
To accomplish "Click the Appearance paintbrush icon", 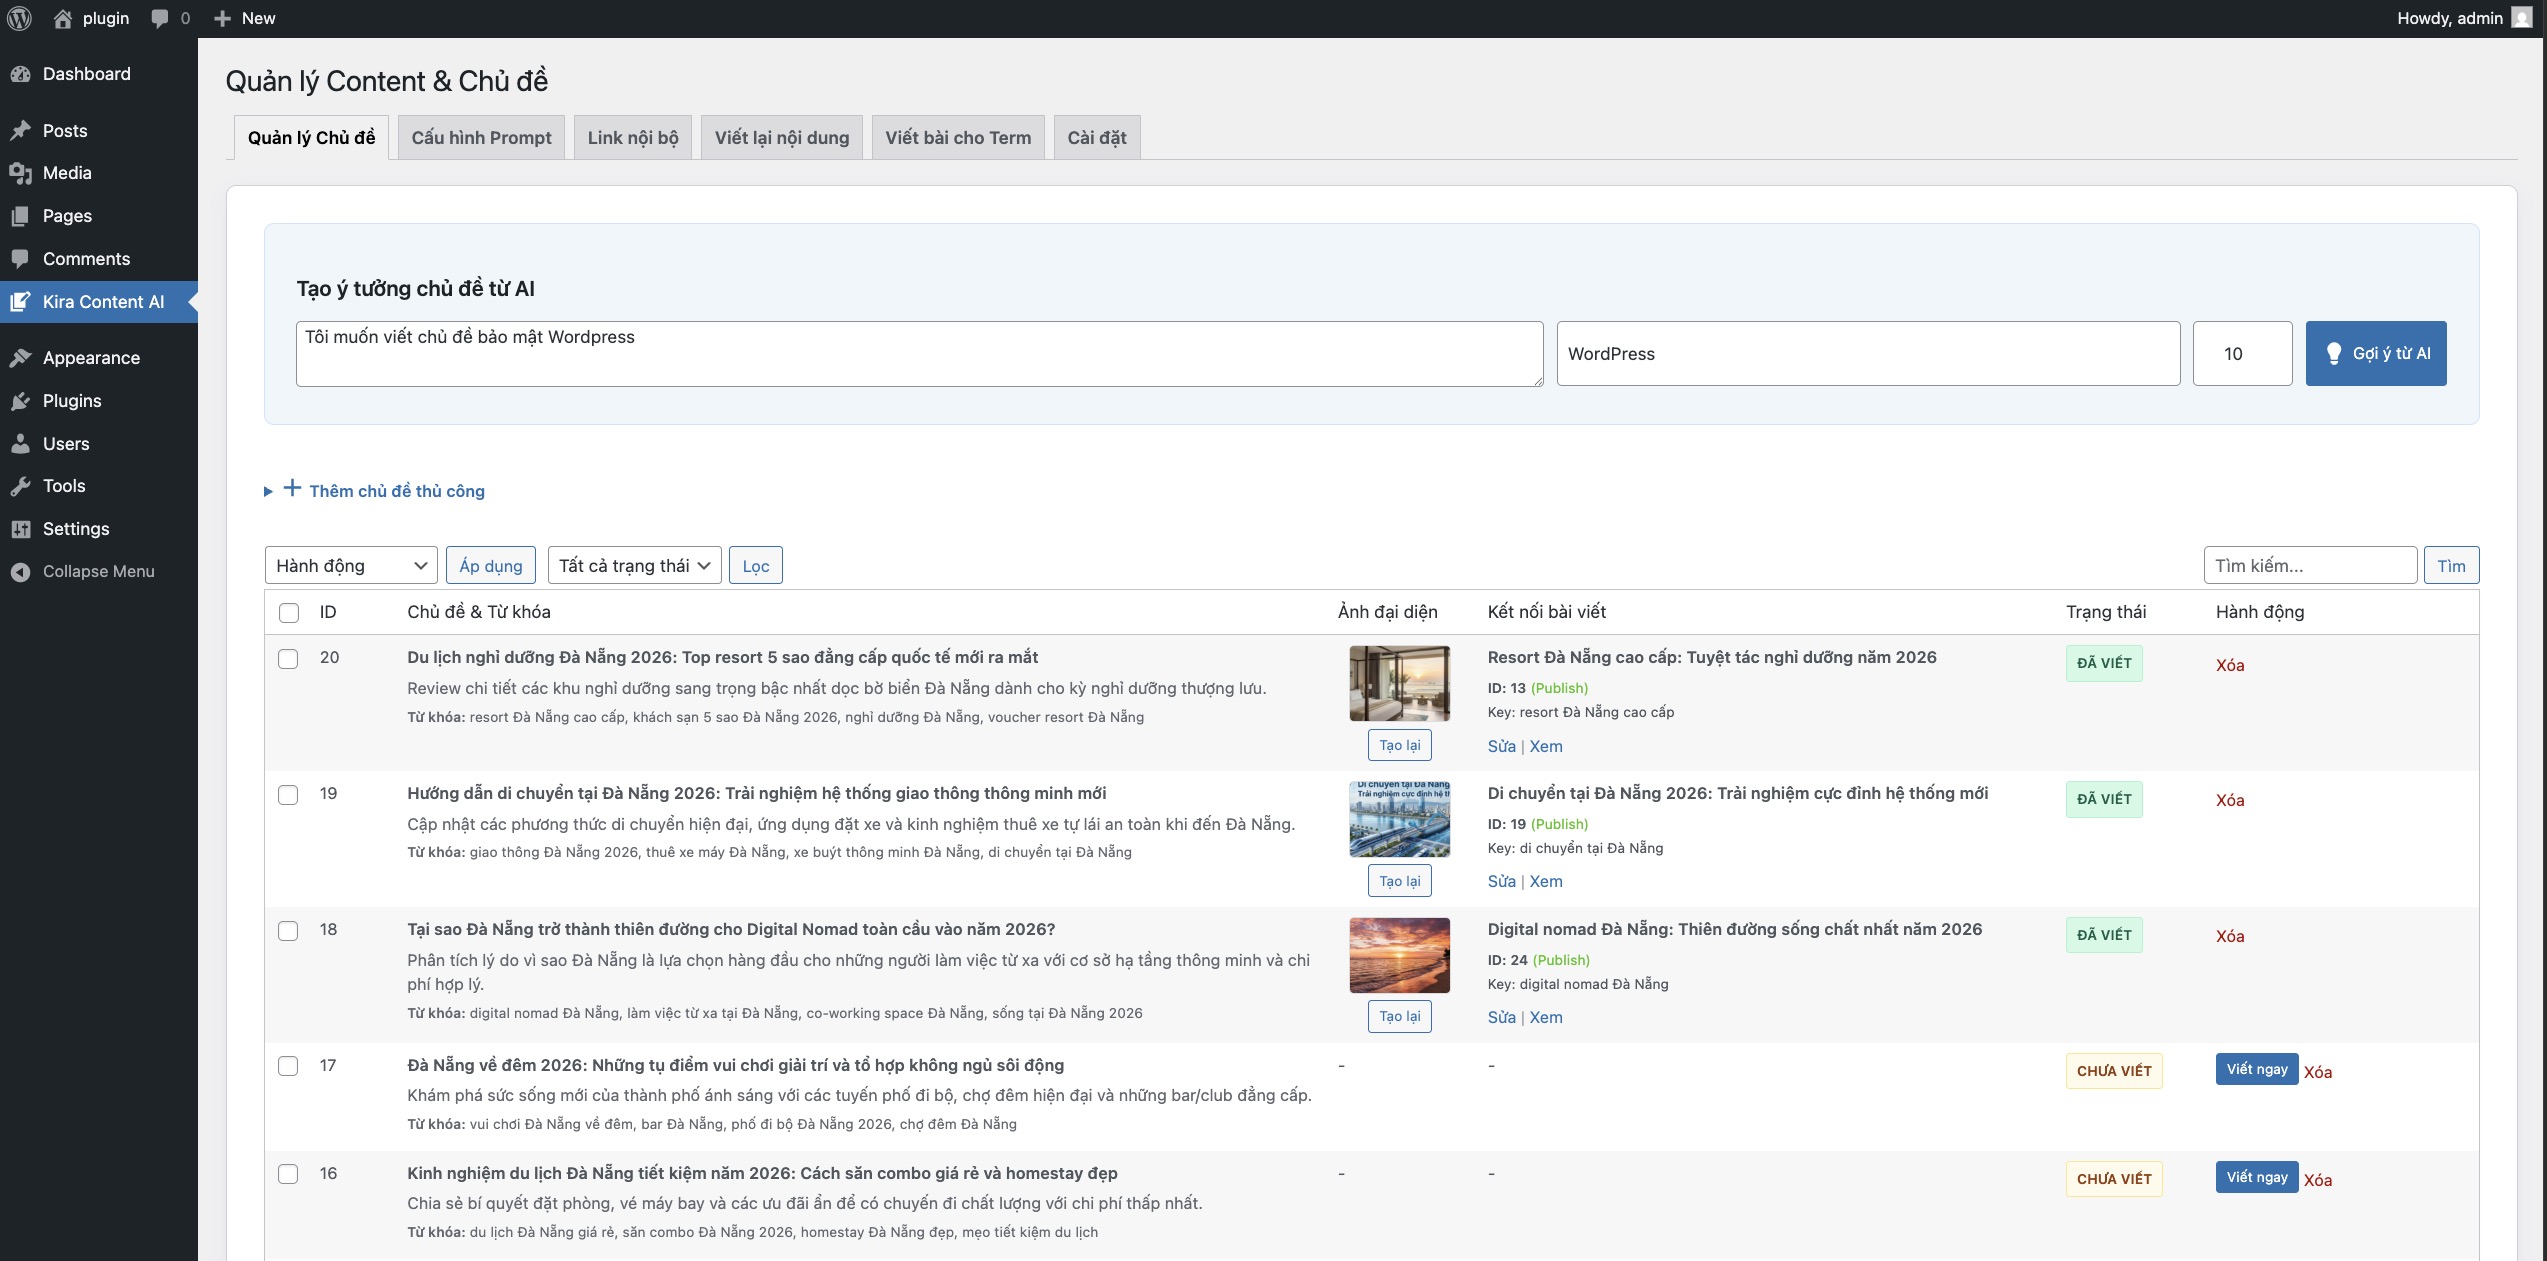I will [20, 358].
